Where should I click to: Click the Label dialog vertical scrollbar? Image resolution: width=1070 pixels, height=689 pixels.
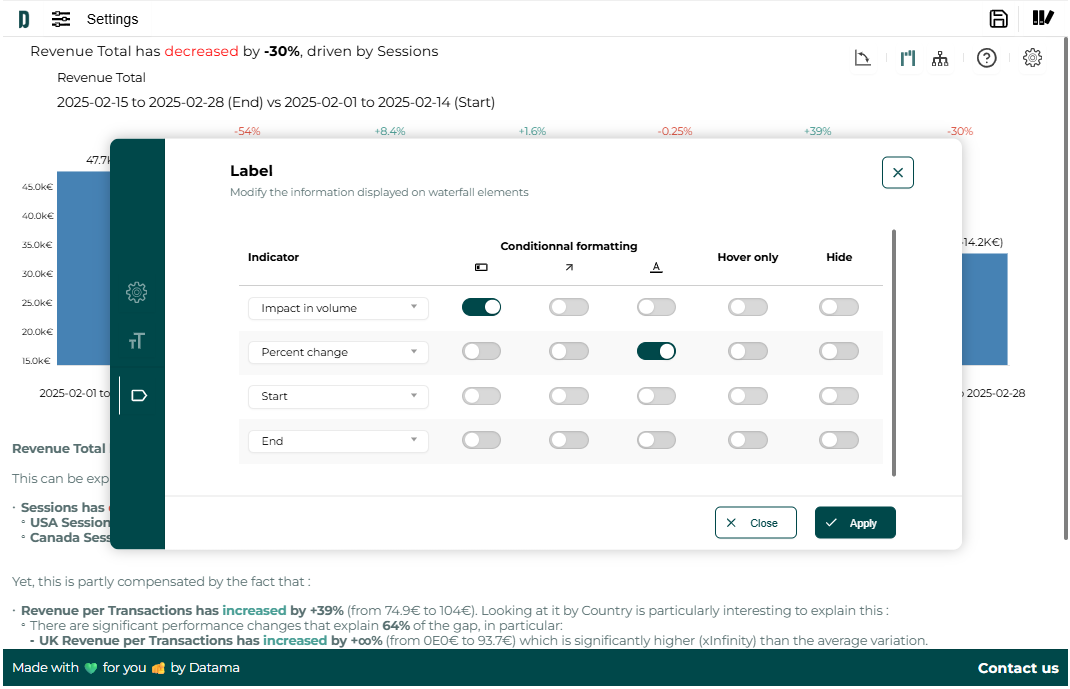(x=893, y=352)
